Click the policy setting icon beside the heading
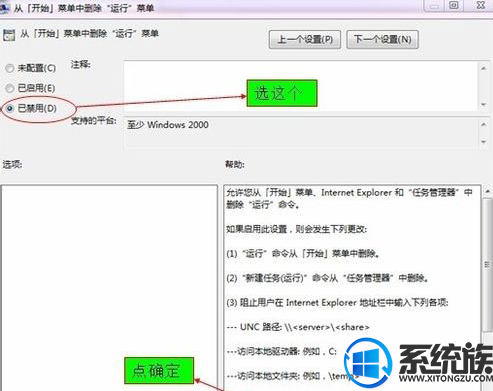 click(x=9, y=35)
